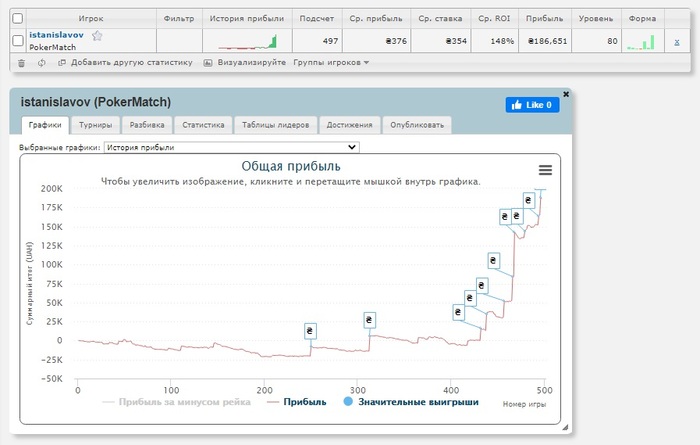Close the istanislavov PokerMatch panel
Screen dimensions: 700x445
pos(566,94)
